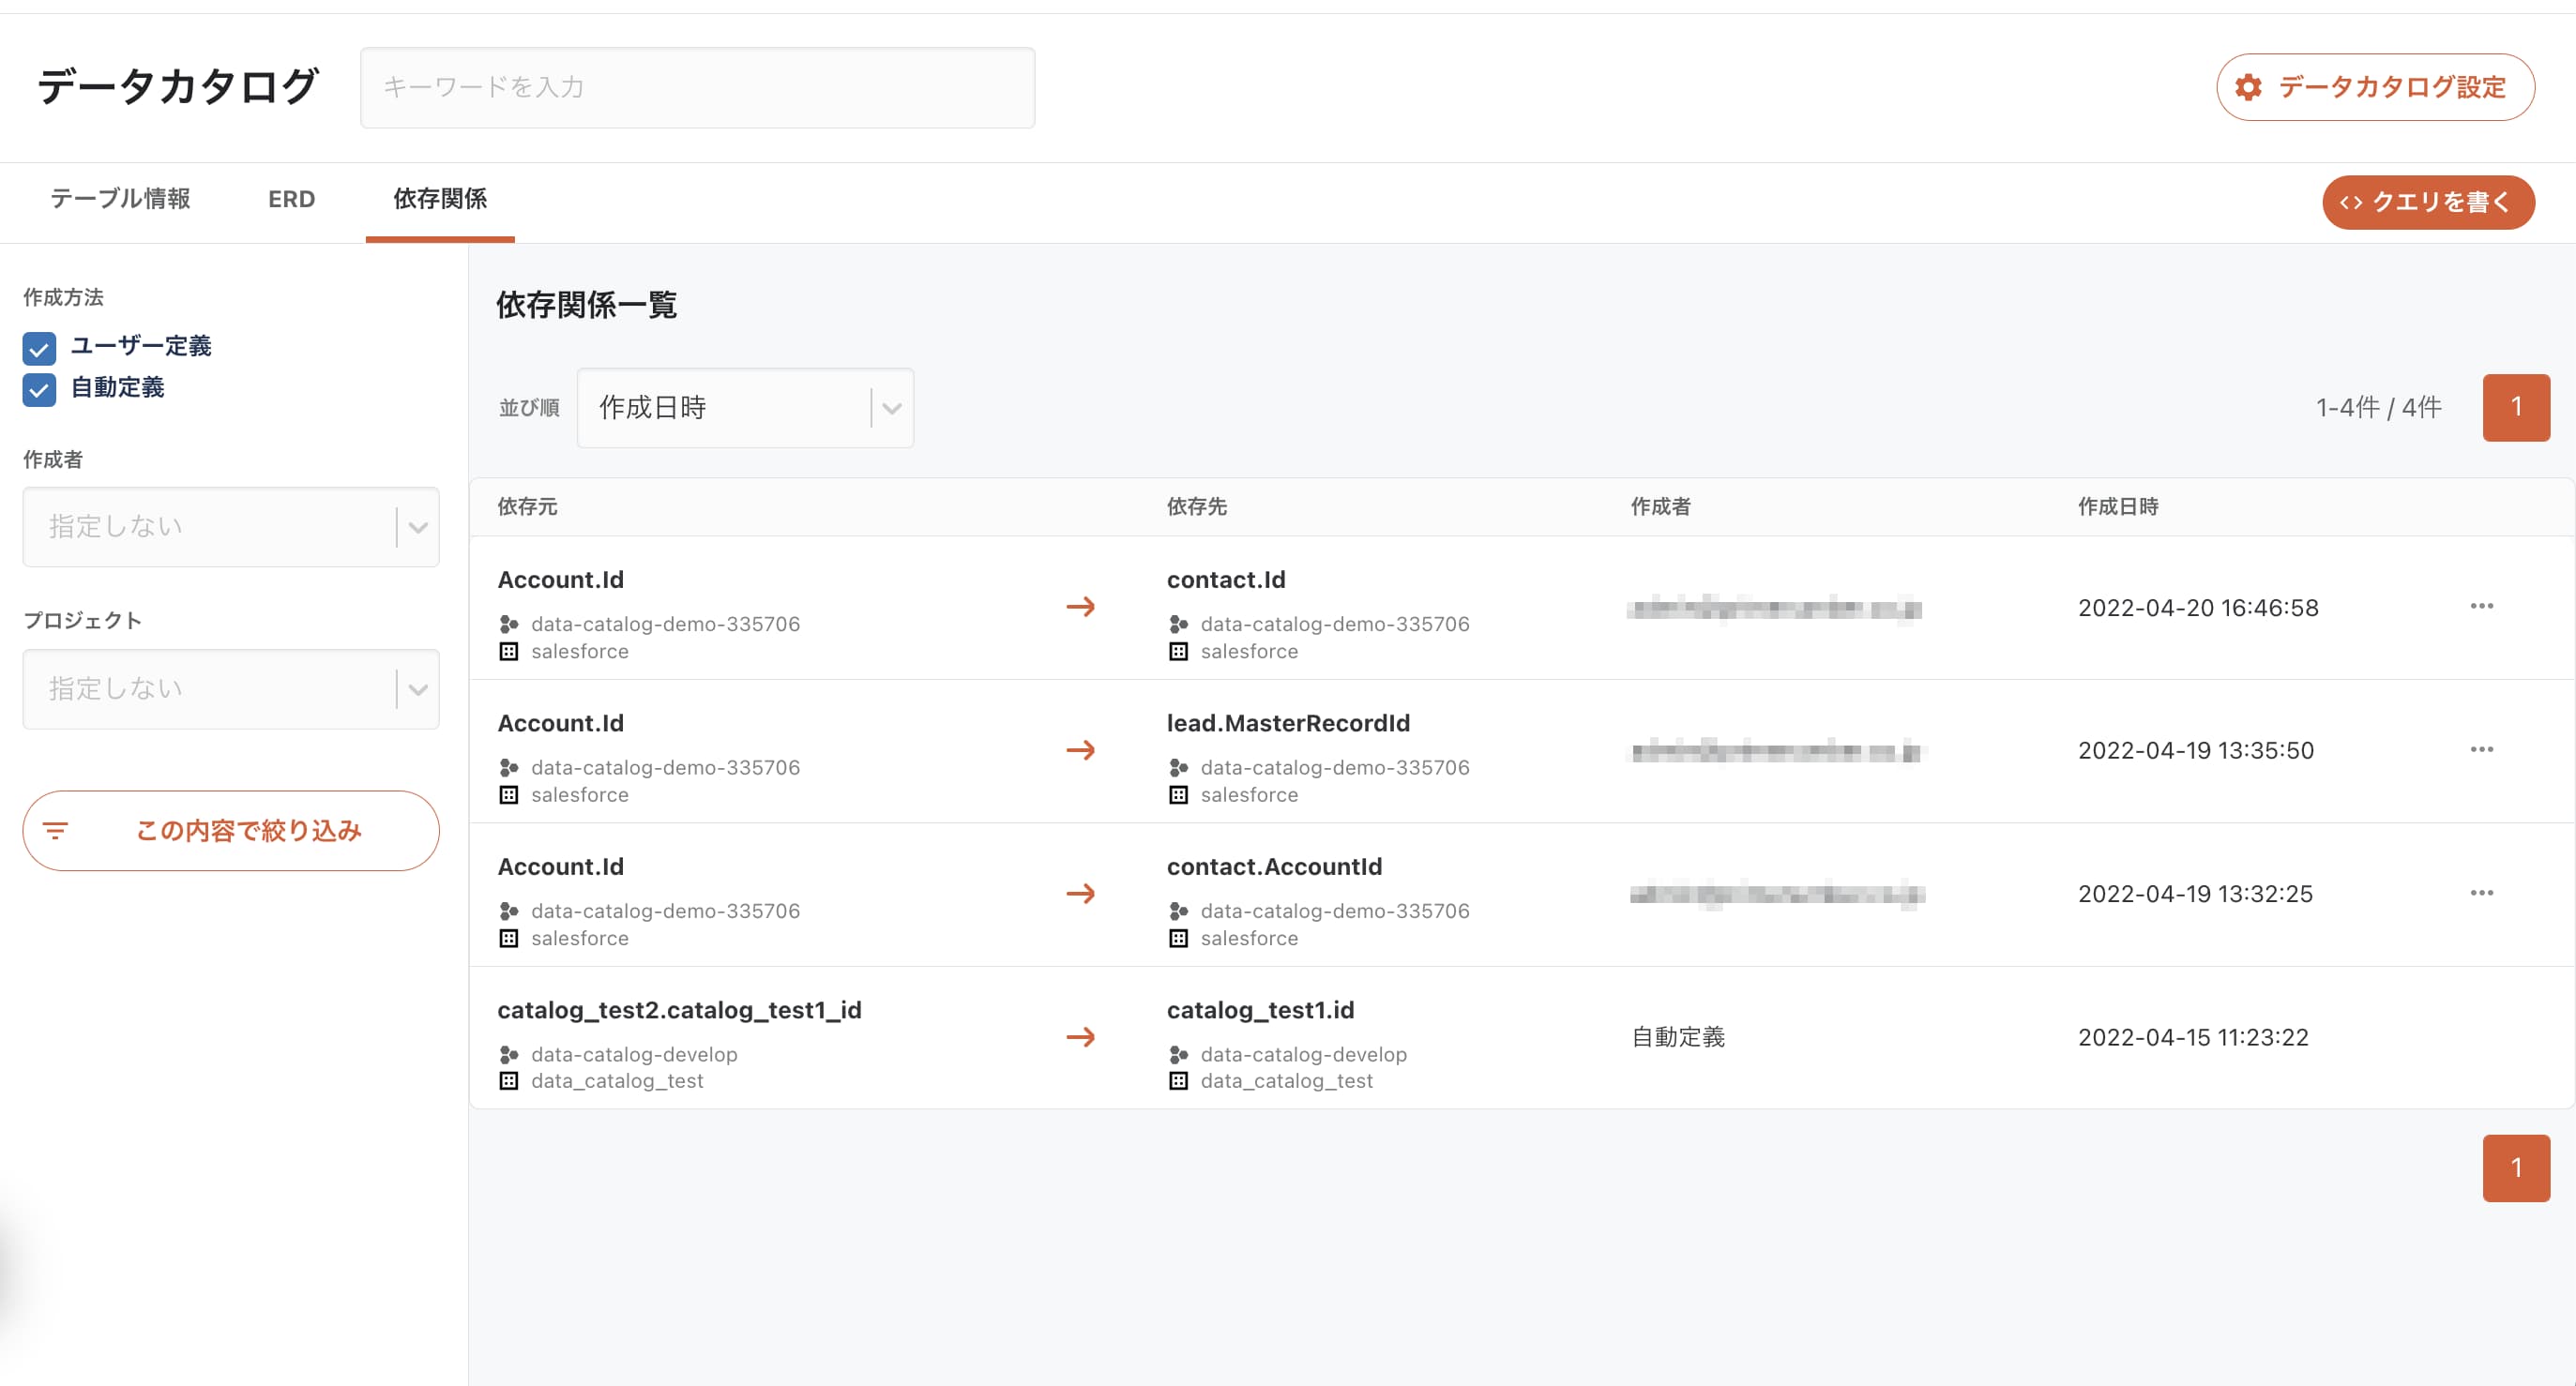Screen dimensions: 2576x1386
Task: Click contact.AccountId dependency target name
Action: pos(1274,867)
